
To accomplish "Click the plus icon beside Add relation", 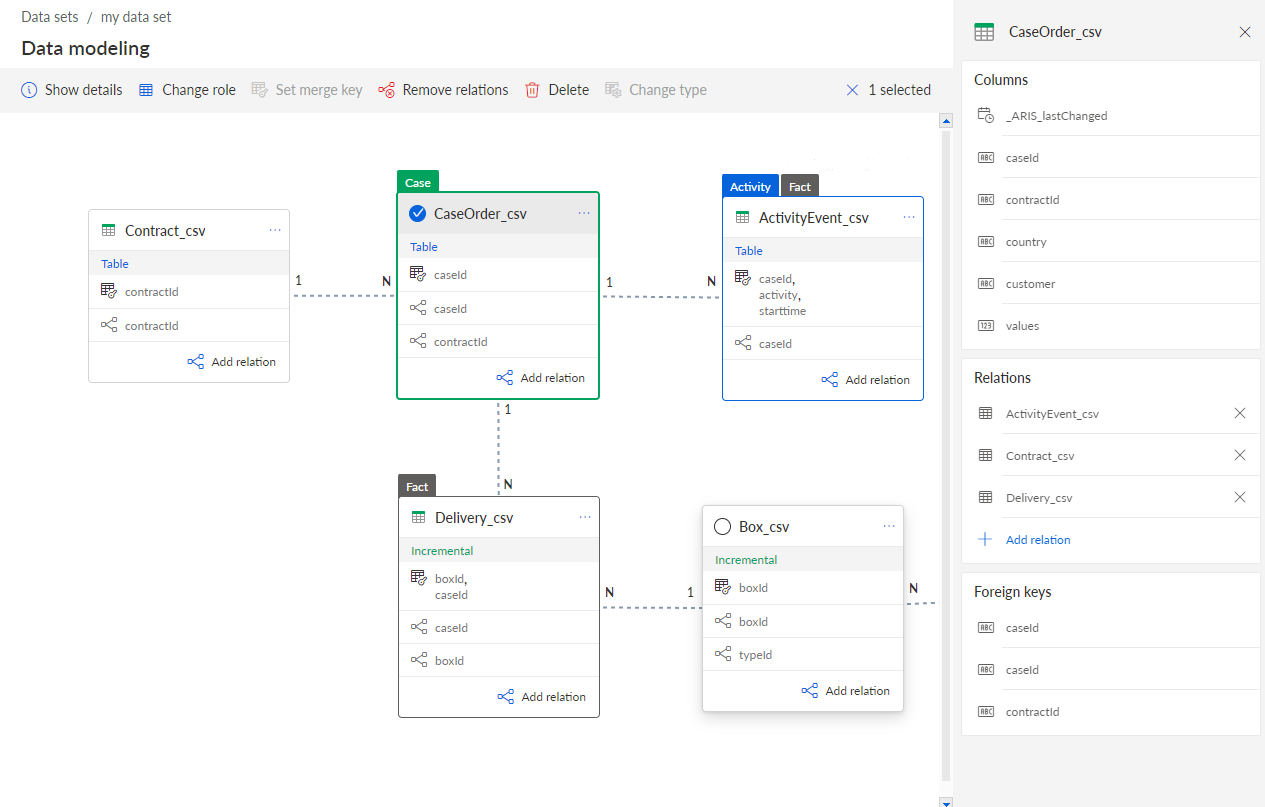I will coord(985,539).
